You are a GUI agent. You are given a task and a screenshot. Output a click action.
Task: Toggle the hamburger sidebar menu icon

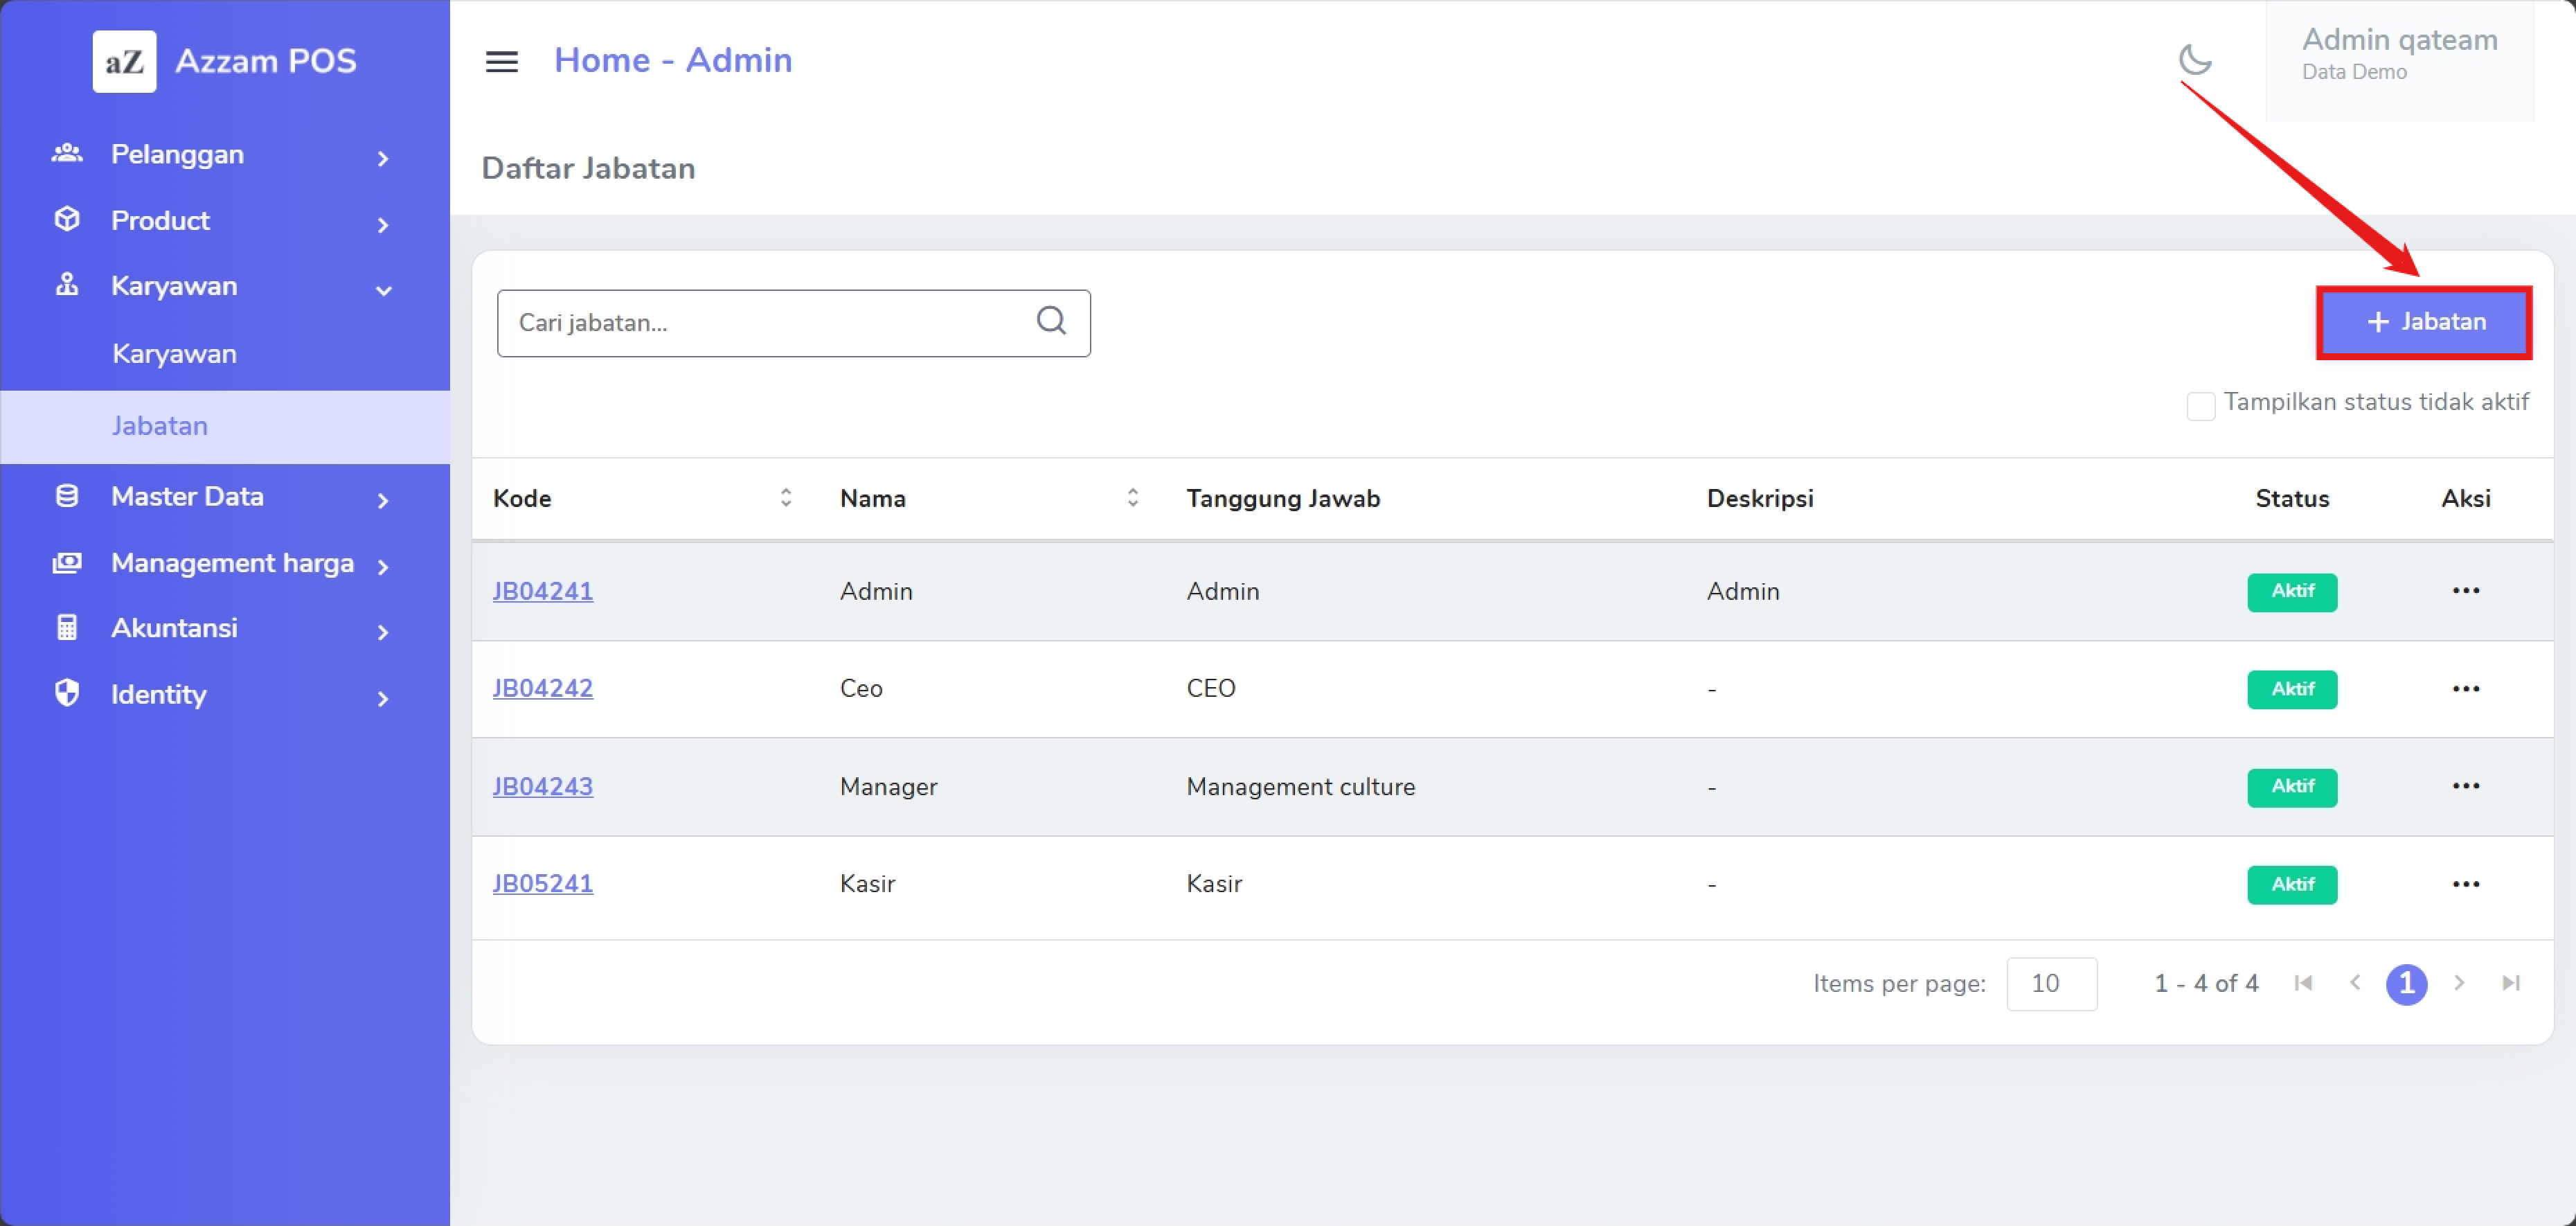501,61
